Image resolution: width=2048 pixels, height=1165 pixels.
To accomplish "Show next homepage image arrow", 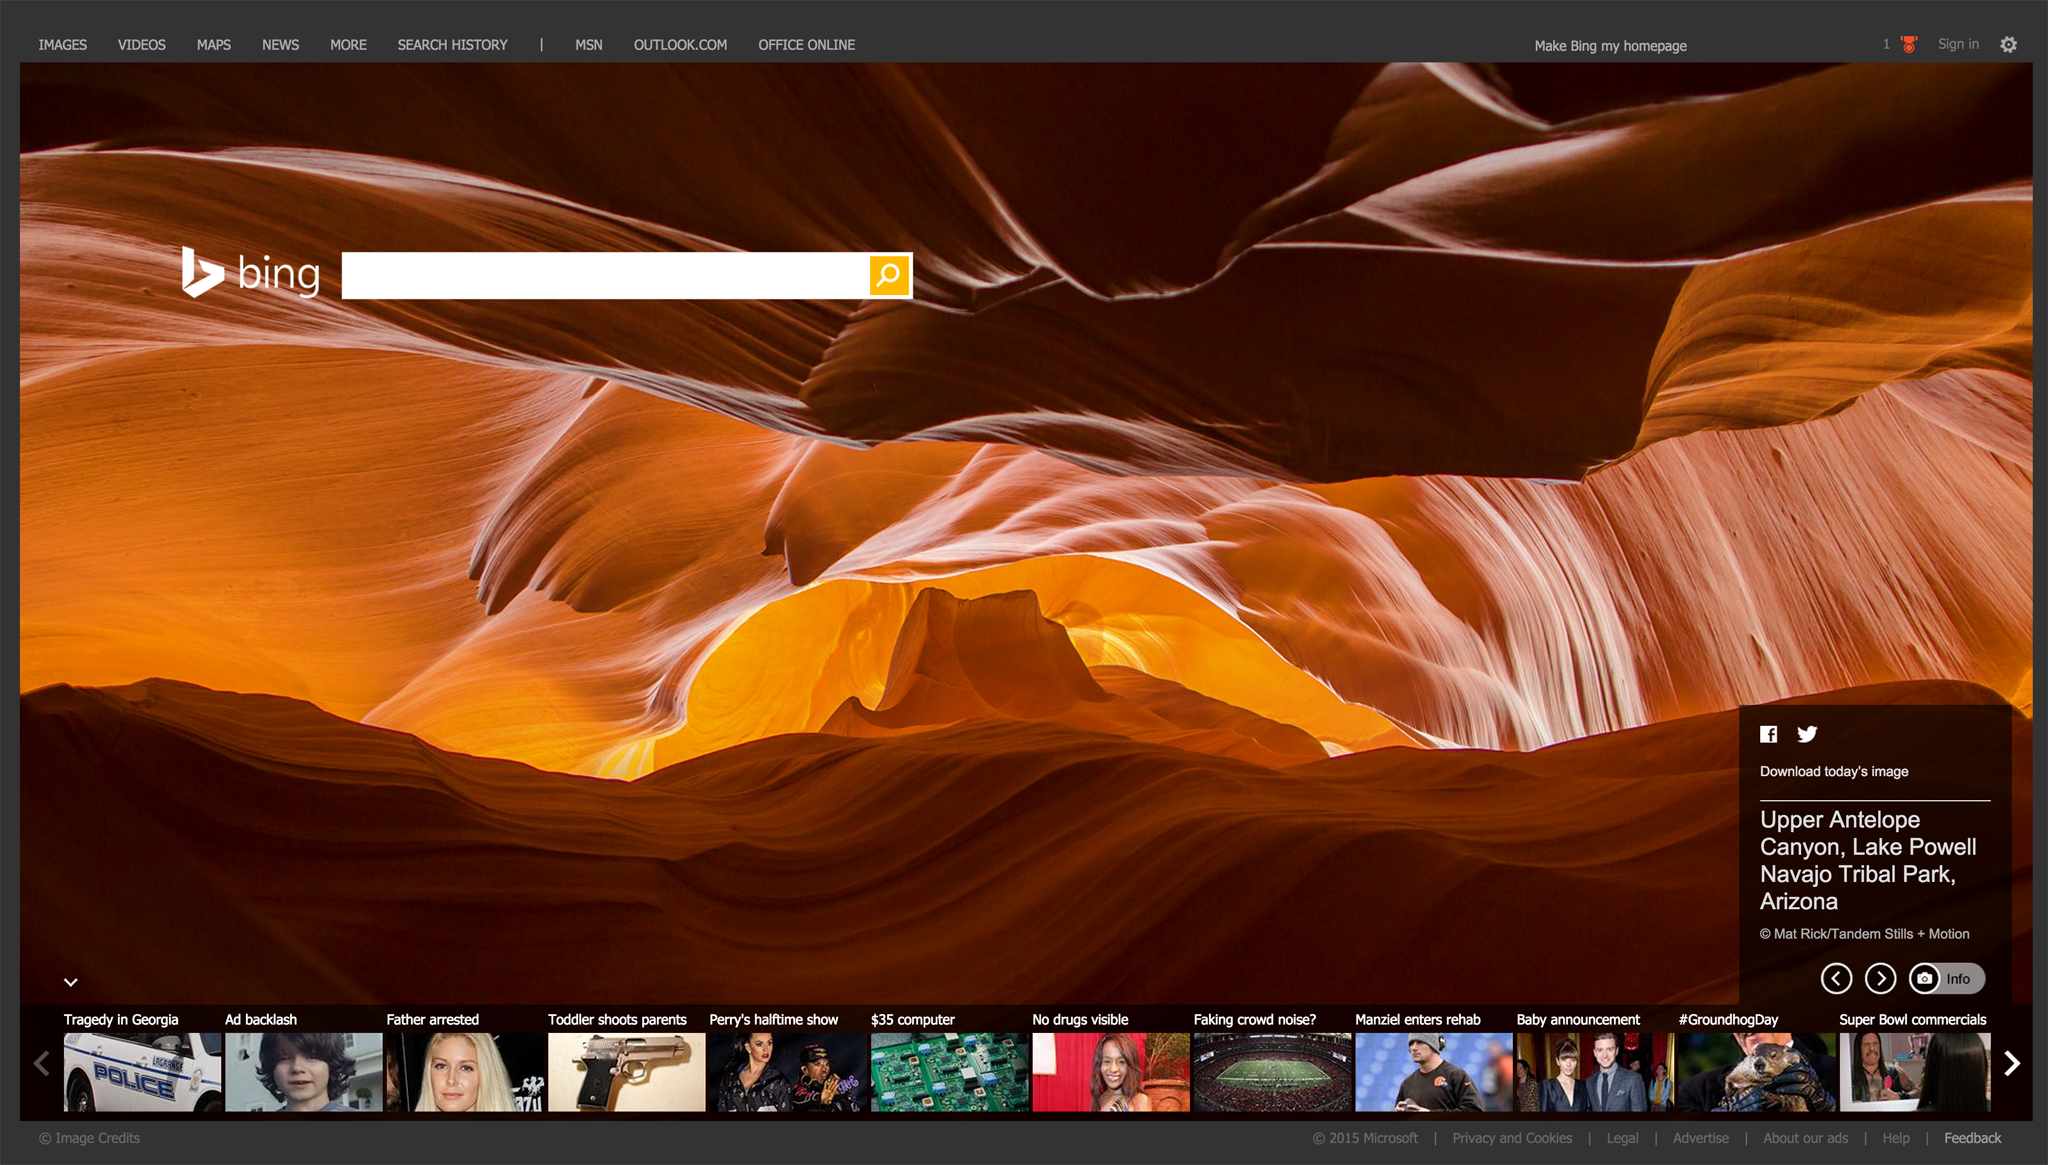I will pos(1880,978).
